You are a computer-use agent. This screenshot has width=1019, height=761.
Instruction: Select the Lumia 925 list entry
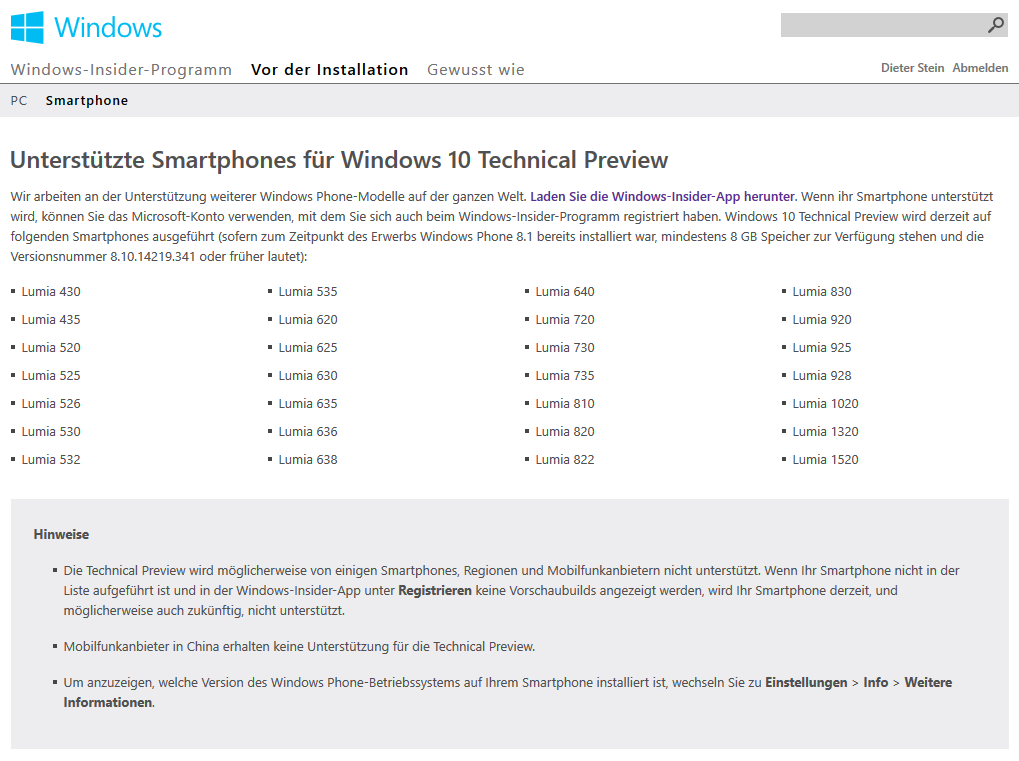(x=821, y=348)
